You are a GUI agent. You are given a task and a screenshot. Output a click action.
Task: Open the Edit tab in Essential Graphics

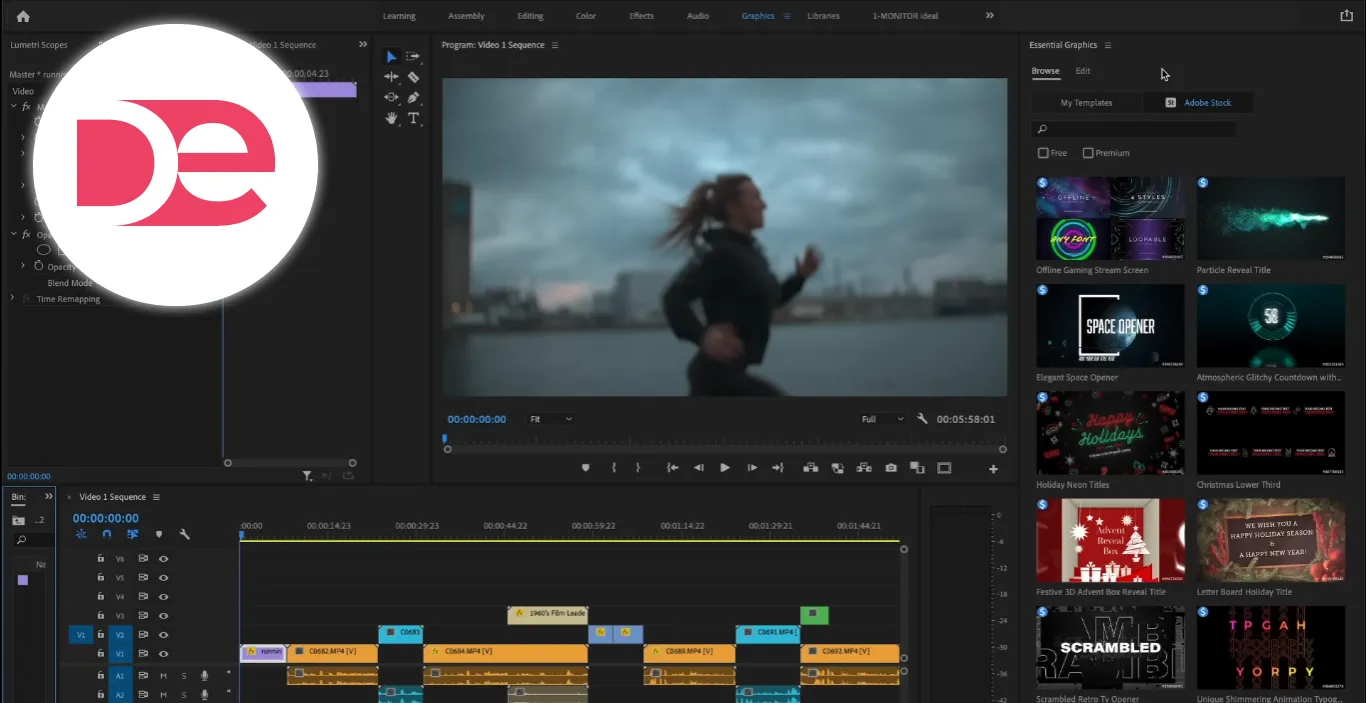click(x=1083, y=71)
